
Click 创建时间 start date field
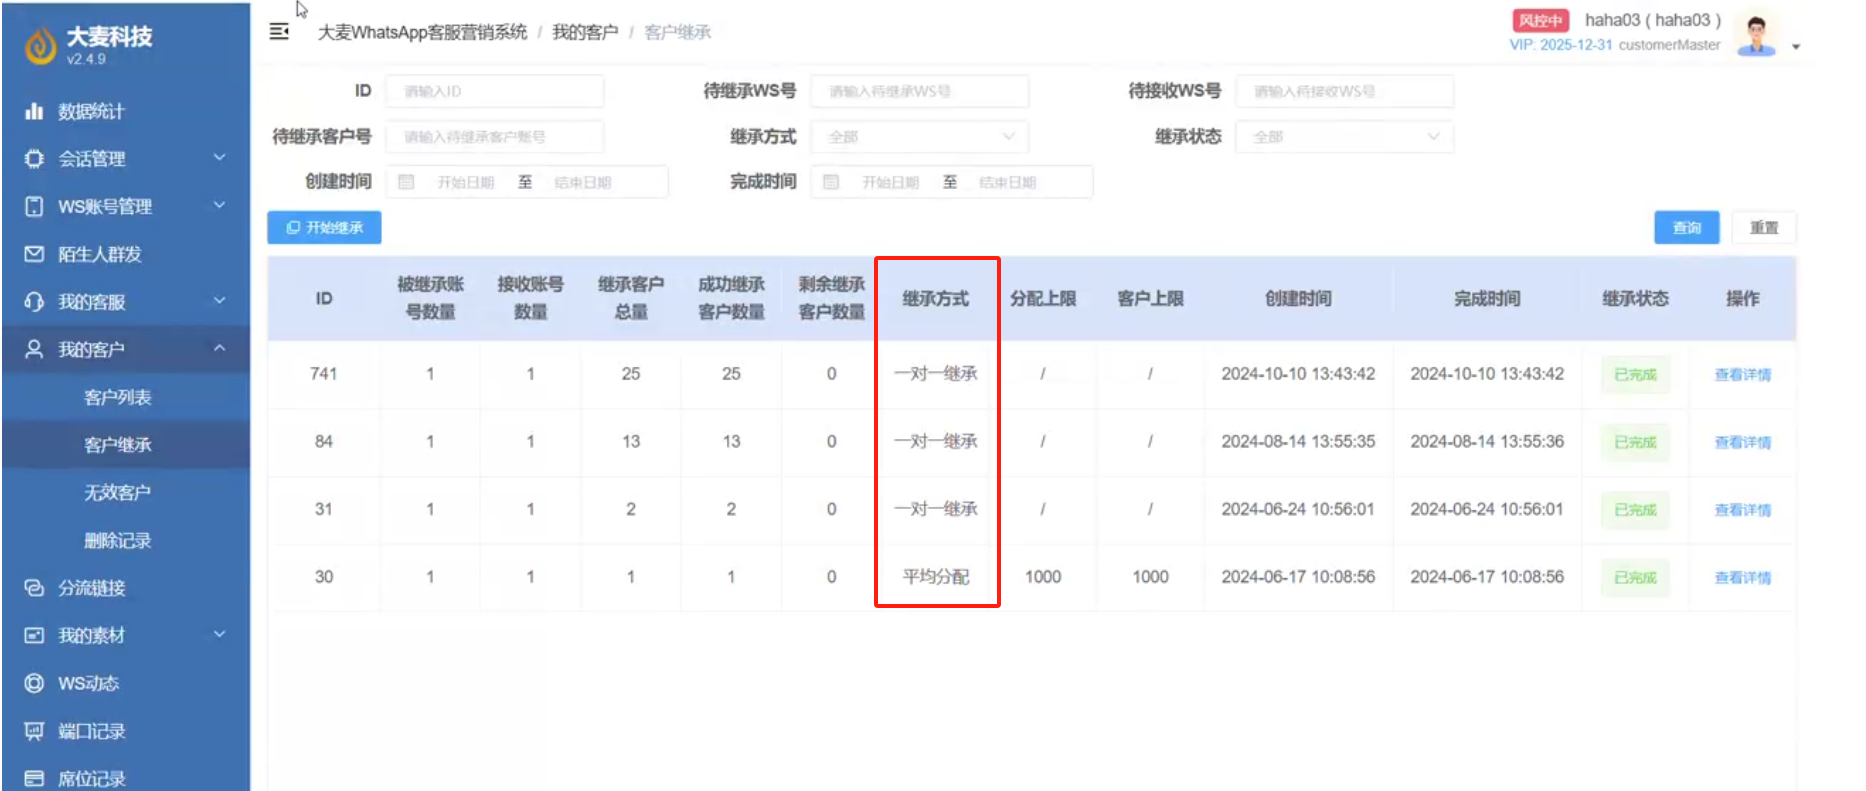click(x=466, y=182)
